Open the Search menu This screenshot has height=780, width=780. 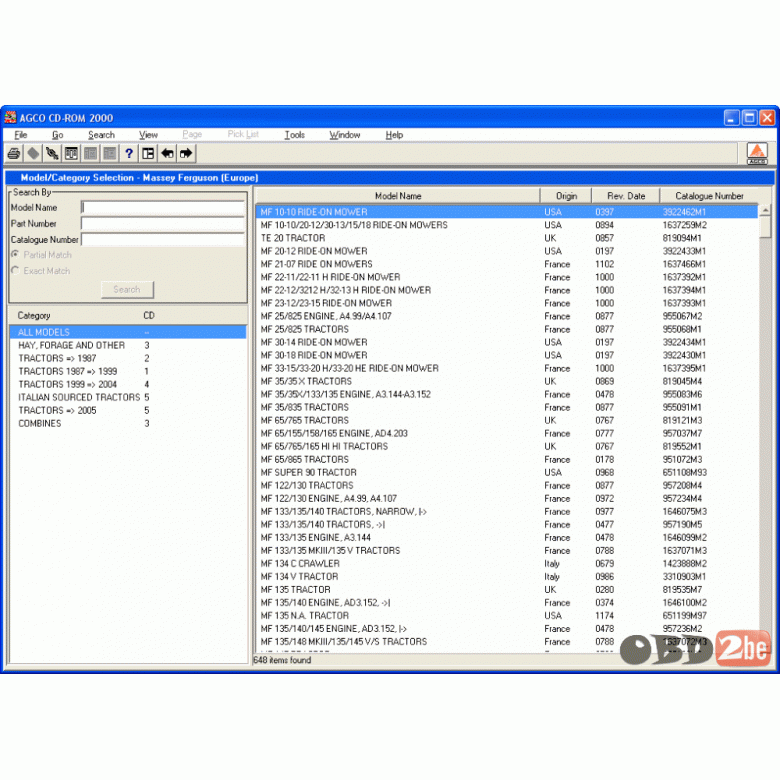(x=101, y=135)
